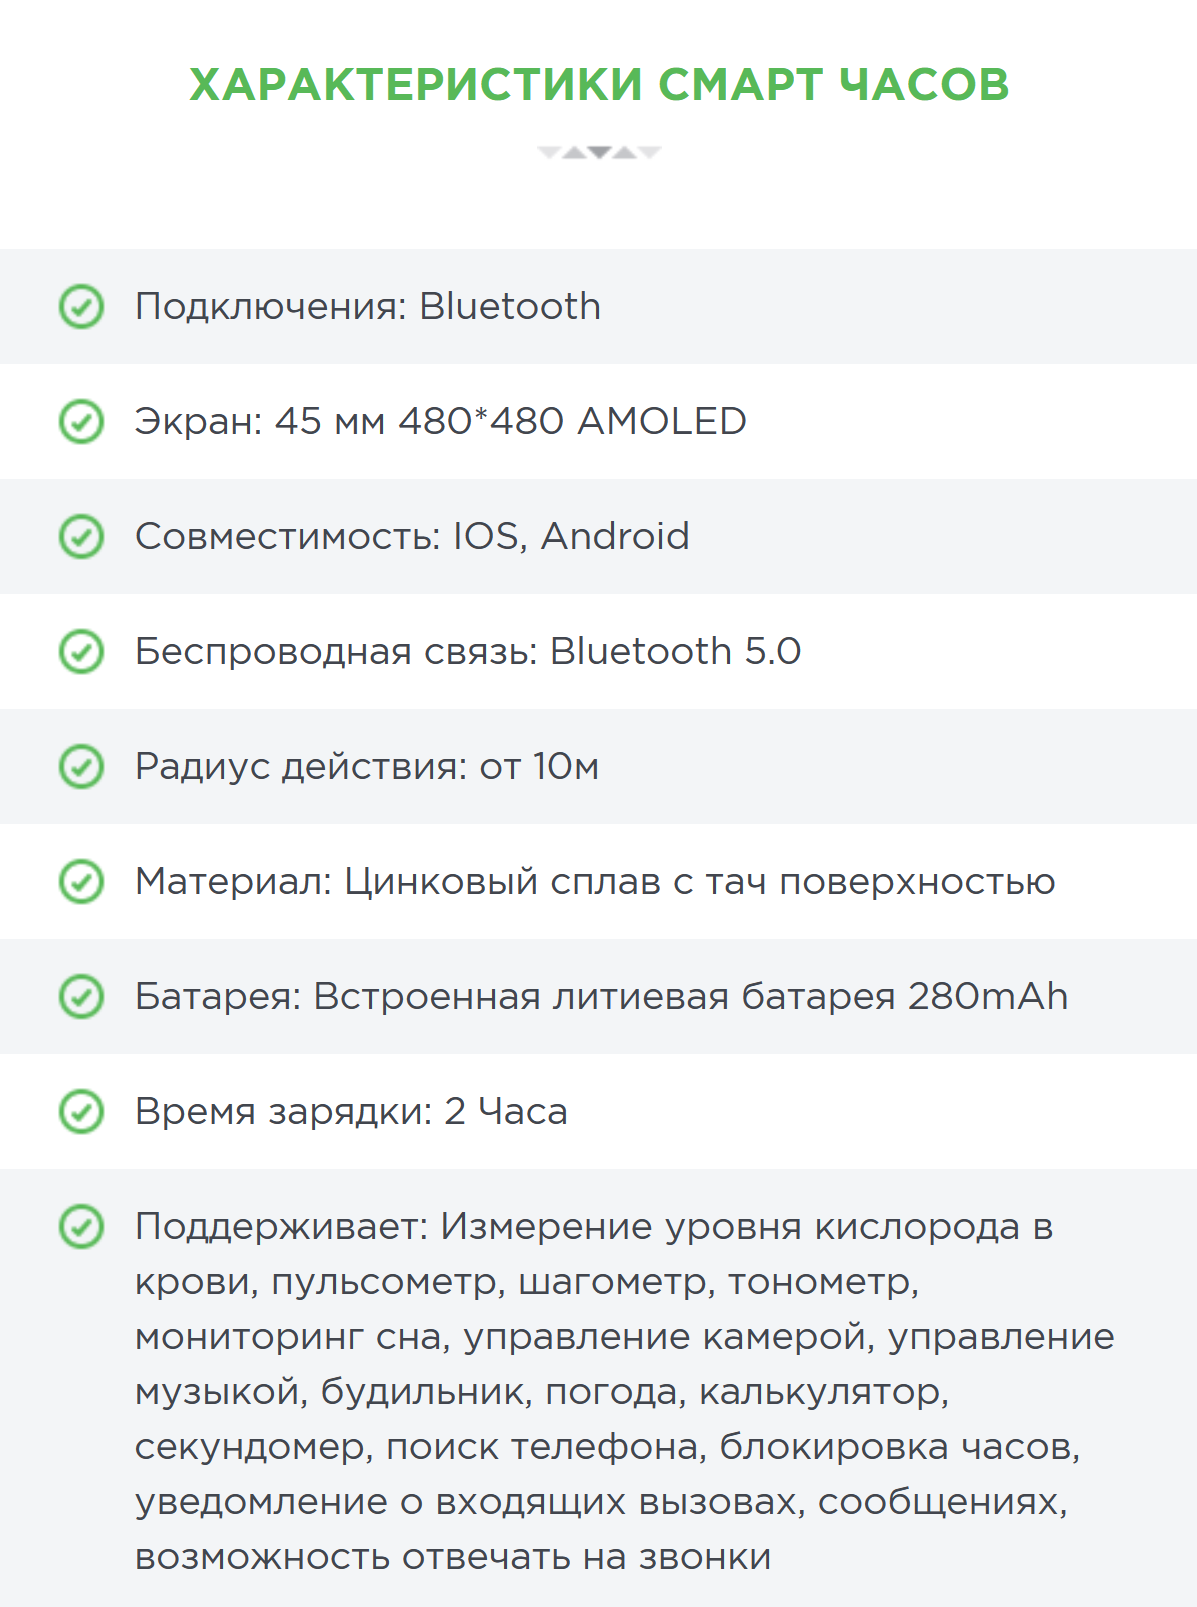Click the triangle divider ornament under heading
This screenshot has height=1607, width=1197.
(x=599, y=152)
